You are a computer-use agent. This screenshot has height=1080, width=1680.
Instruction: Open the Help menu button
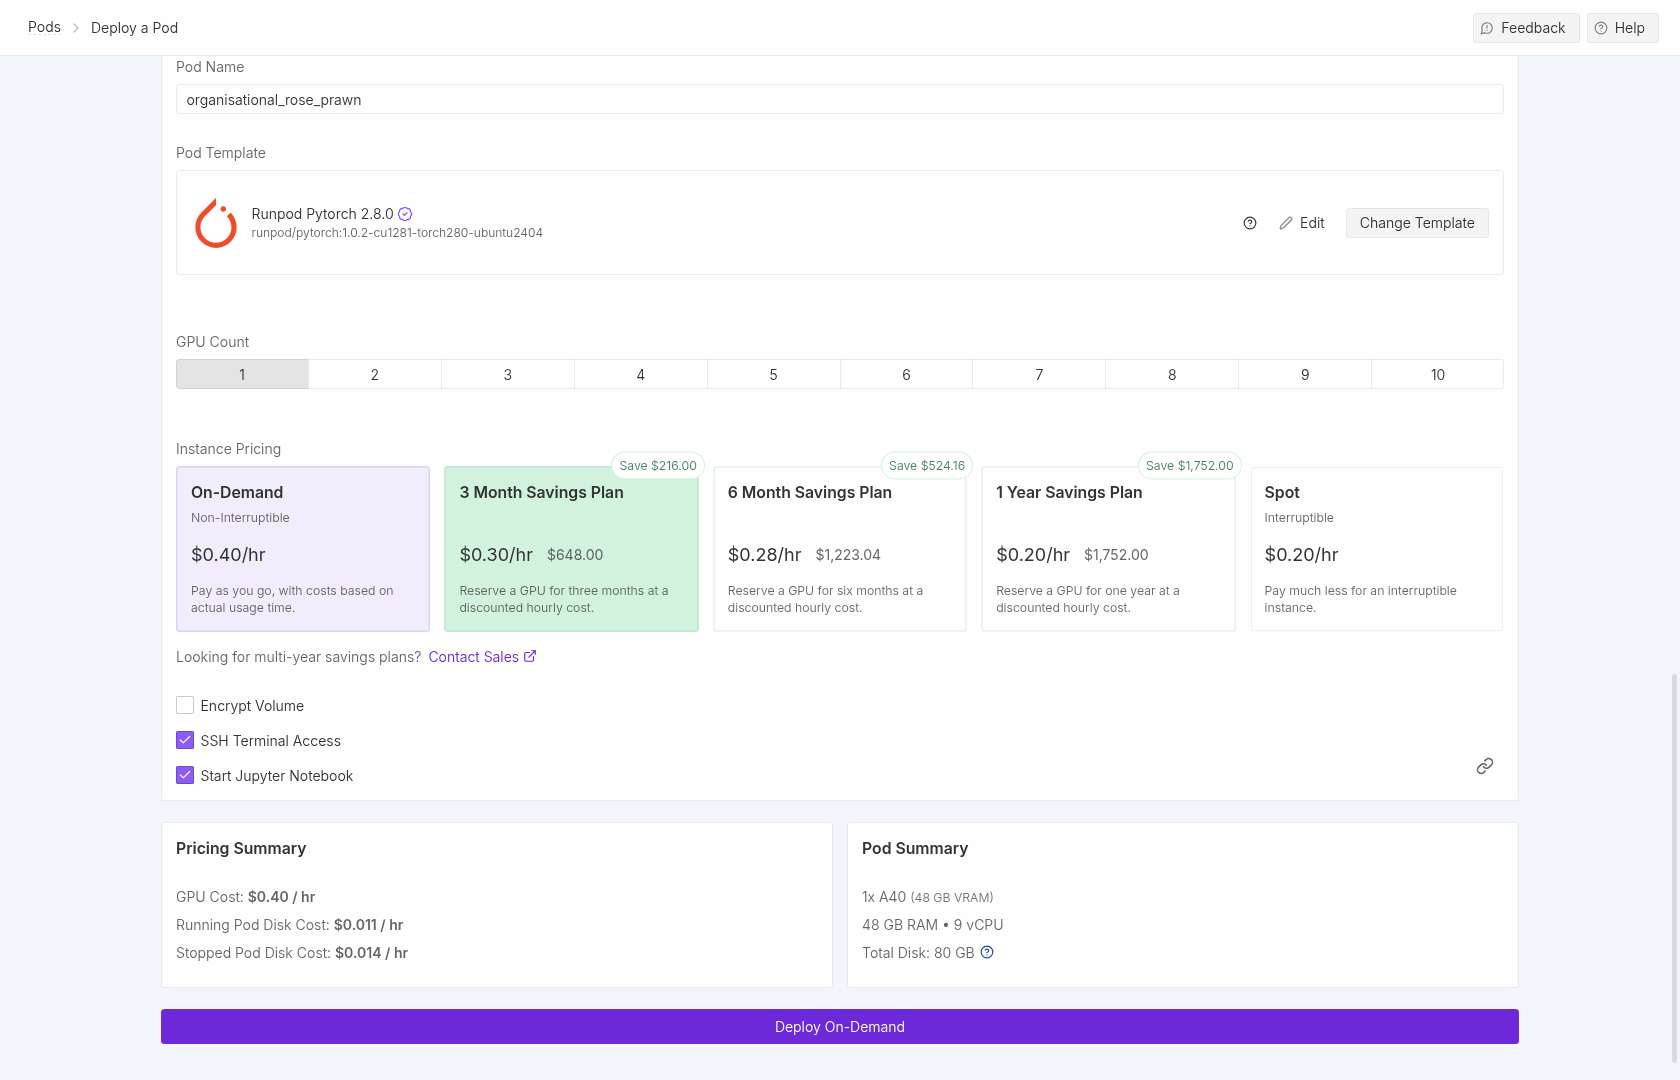click(x=1621, y=28)
